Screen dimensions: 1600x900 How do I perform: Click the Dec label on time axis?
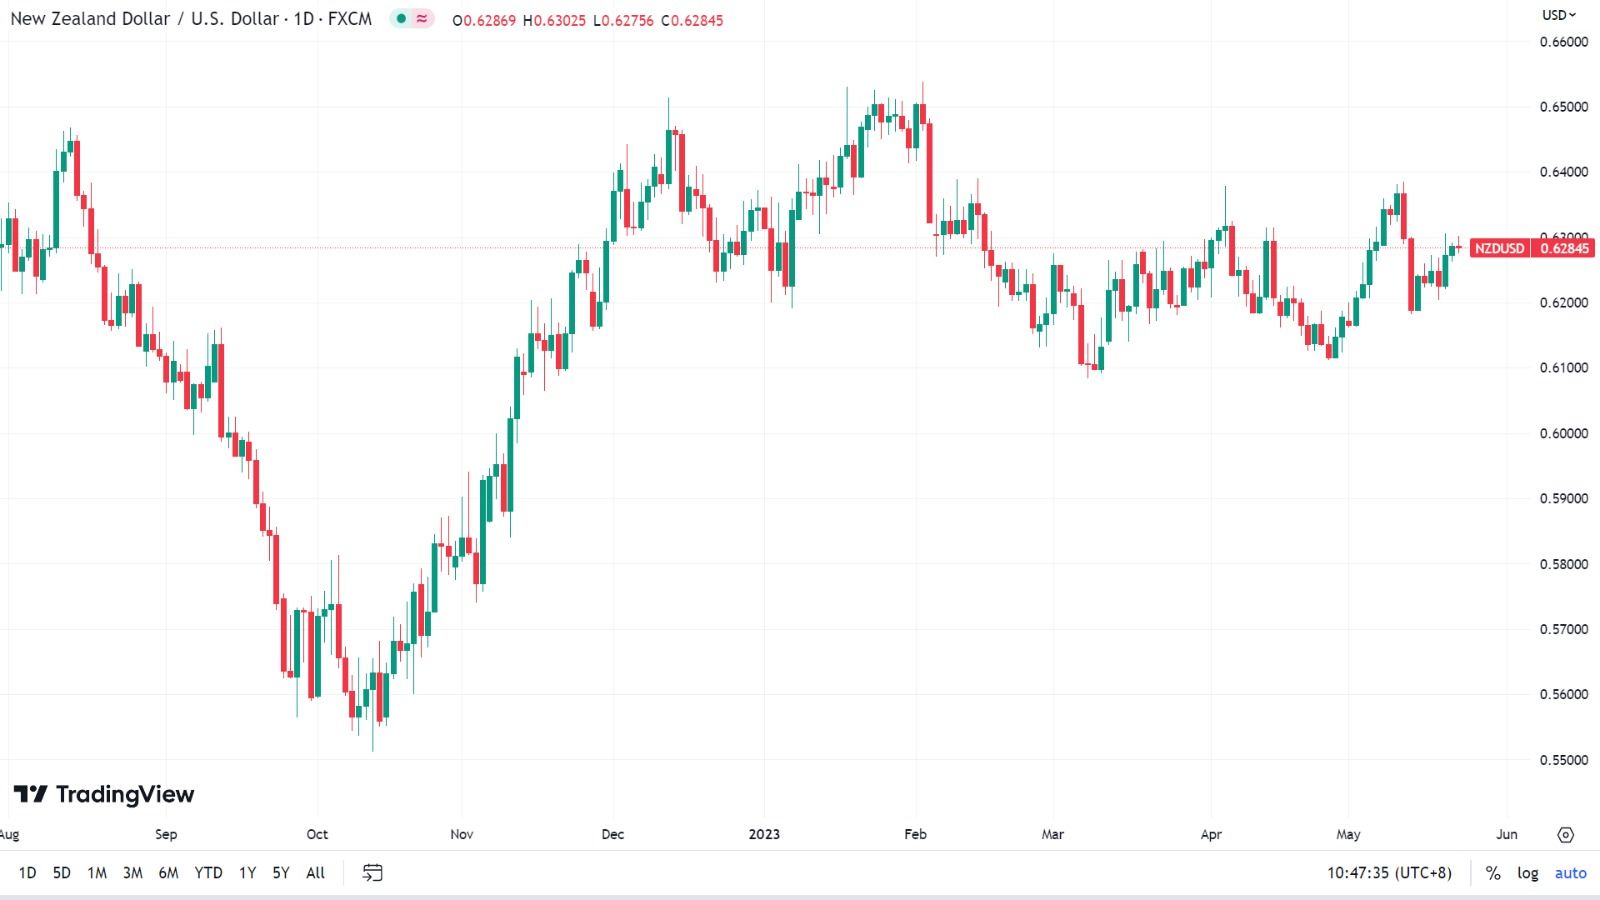click(613, 834)
